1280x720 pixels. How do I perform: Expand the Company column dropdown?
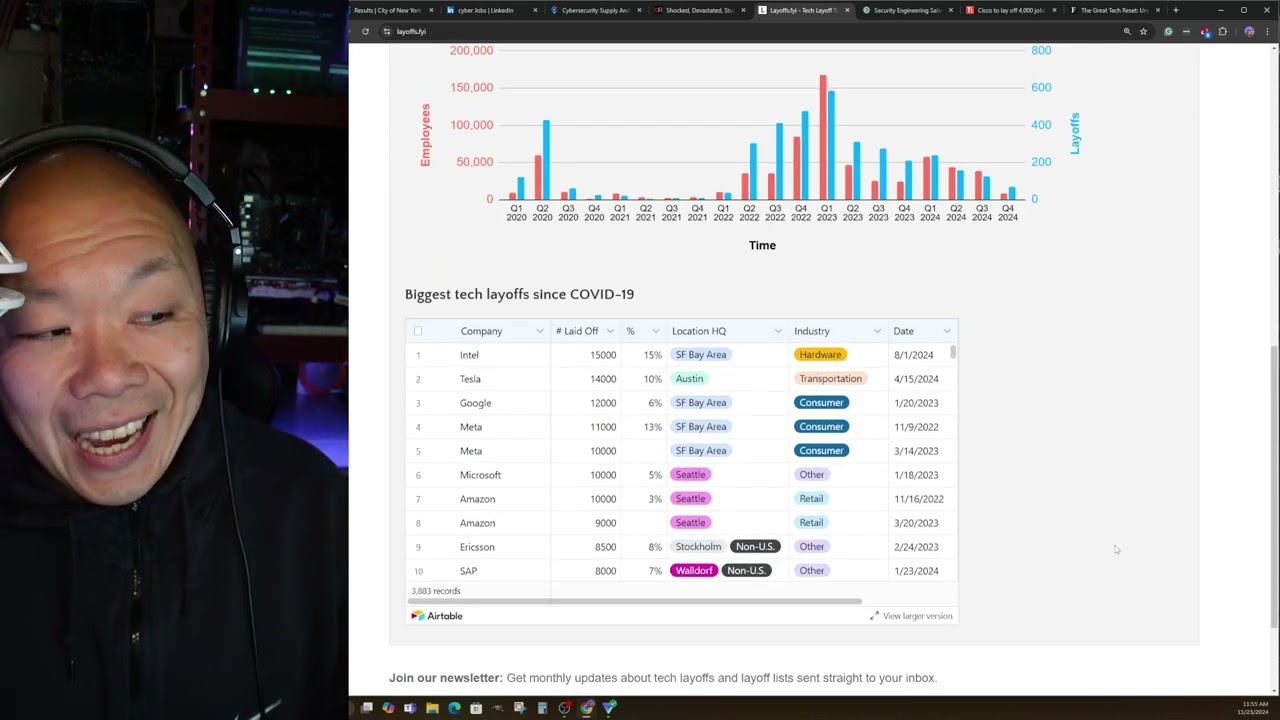point(540,331)
